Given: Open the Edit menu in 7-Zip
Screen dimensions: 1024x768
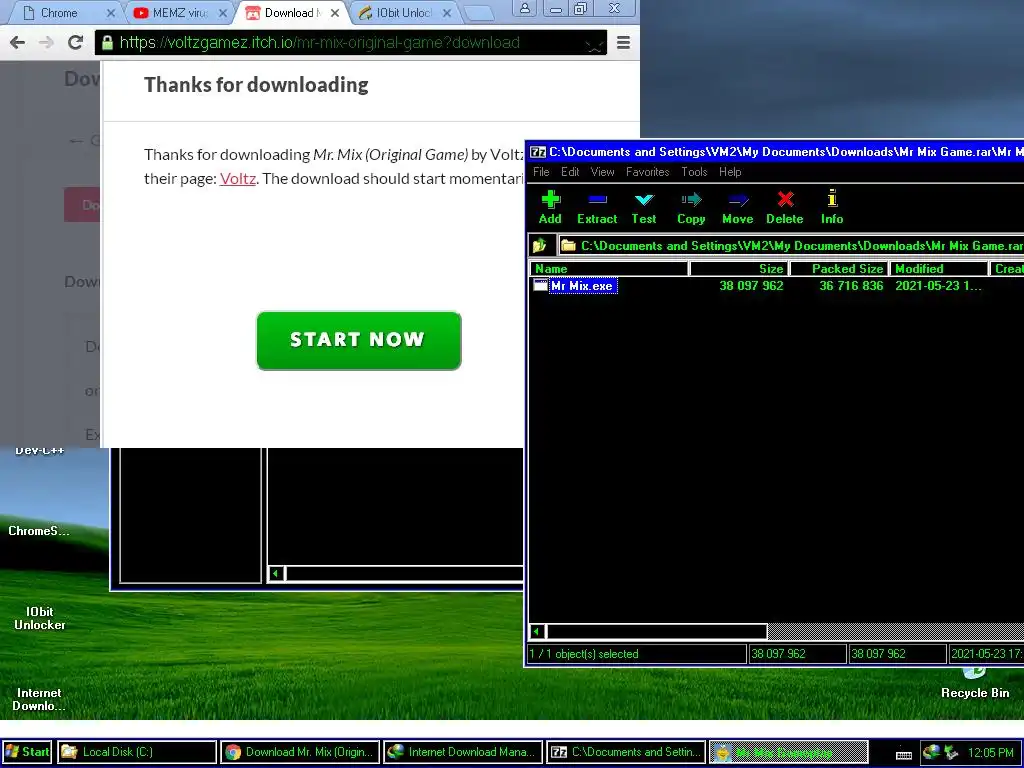Looking at the screenshot, I should tap(570, 172).
